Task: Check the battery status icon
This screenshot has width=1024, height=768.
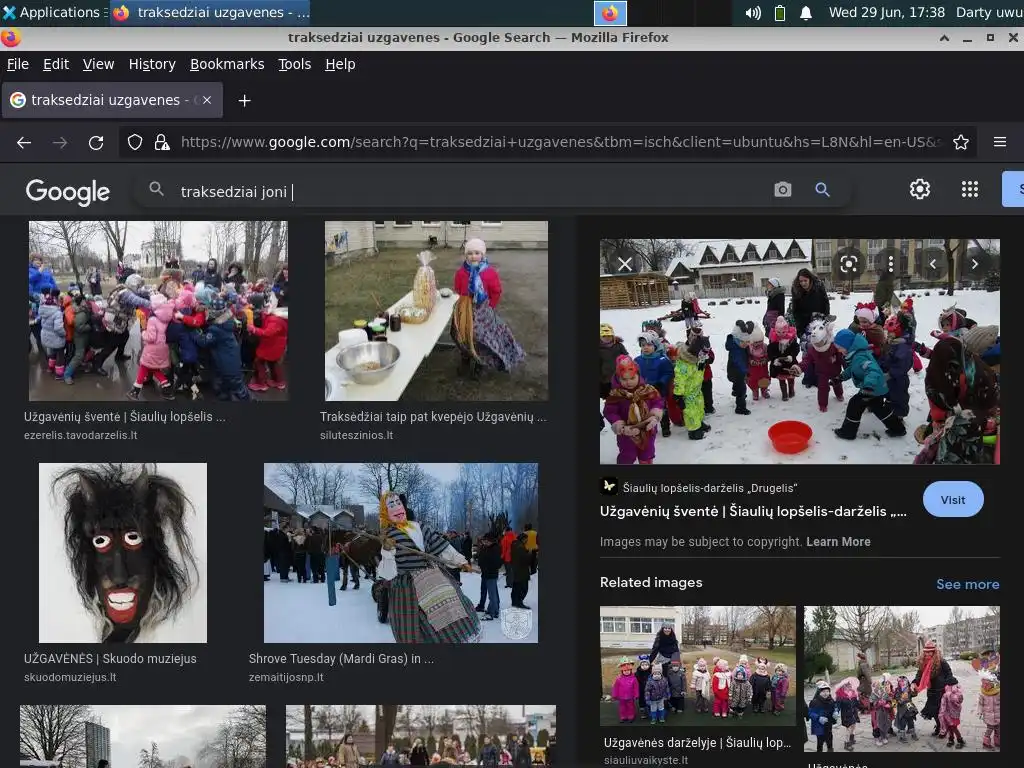Action: point(780,12)
